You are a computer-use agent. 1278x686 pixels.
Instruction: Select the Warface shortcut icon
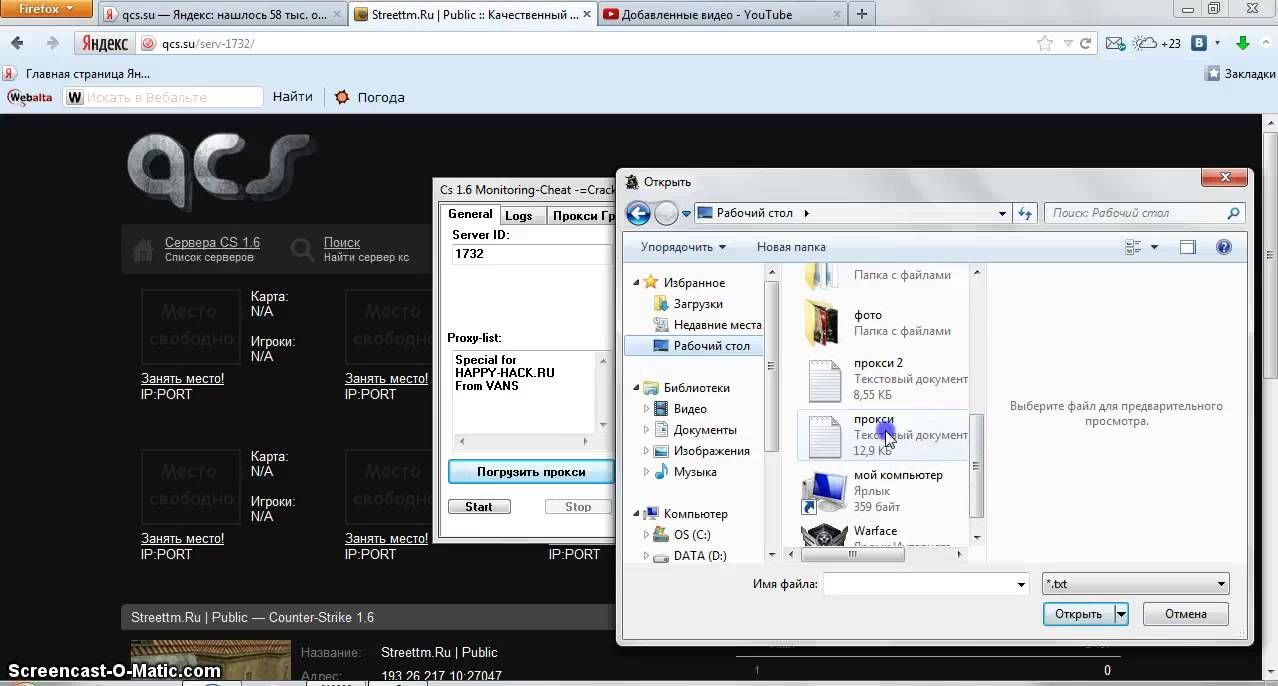click(x=825, y=536)
